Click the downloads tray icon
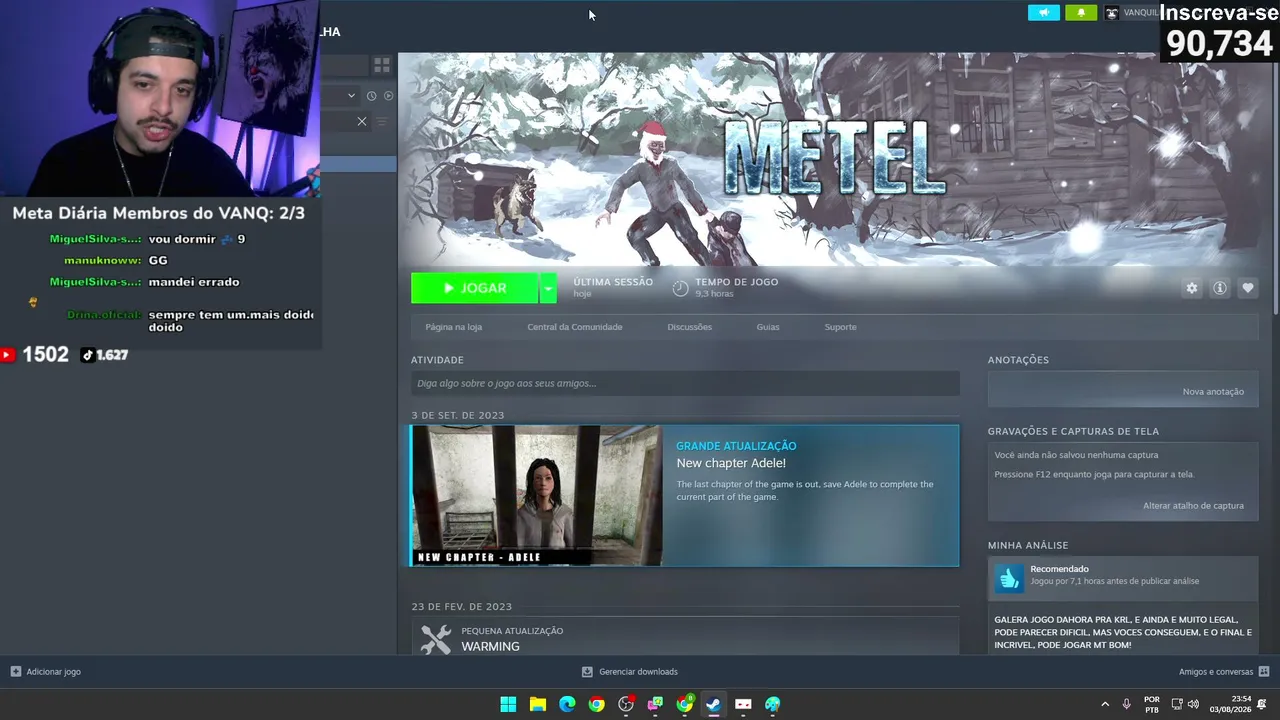 click(588, 672)
